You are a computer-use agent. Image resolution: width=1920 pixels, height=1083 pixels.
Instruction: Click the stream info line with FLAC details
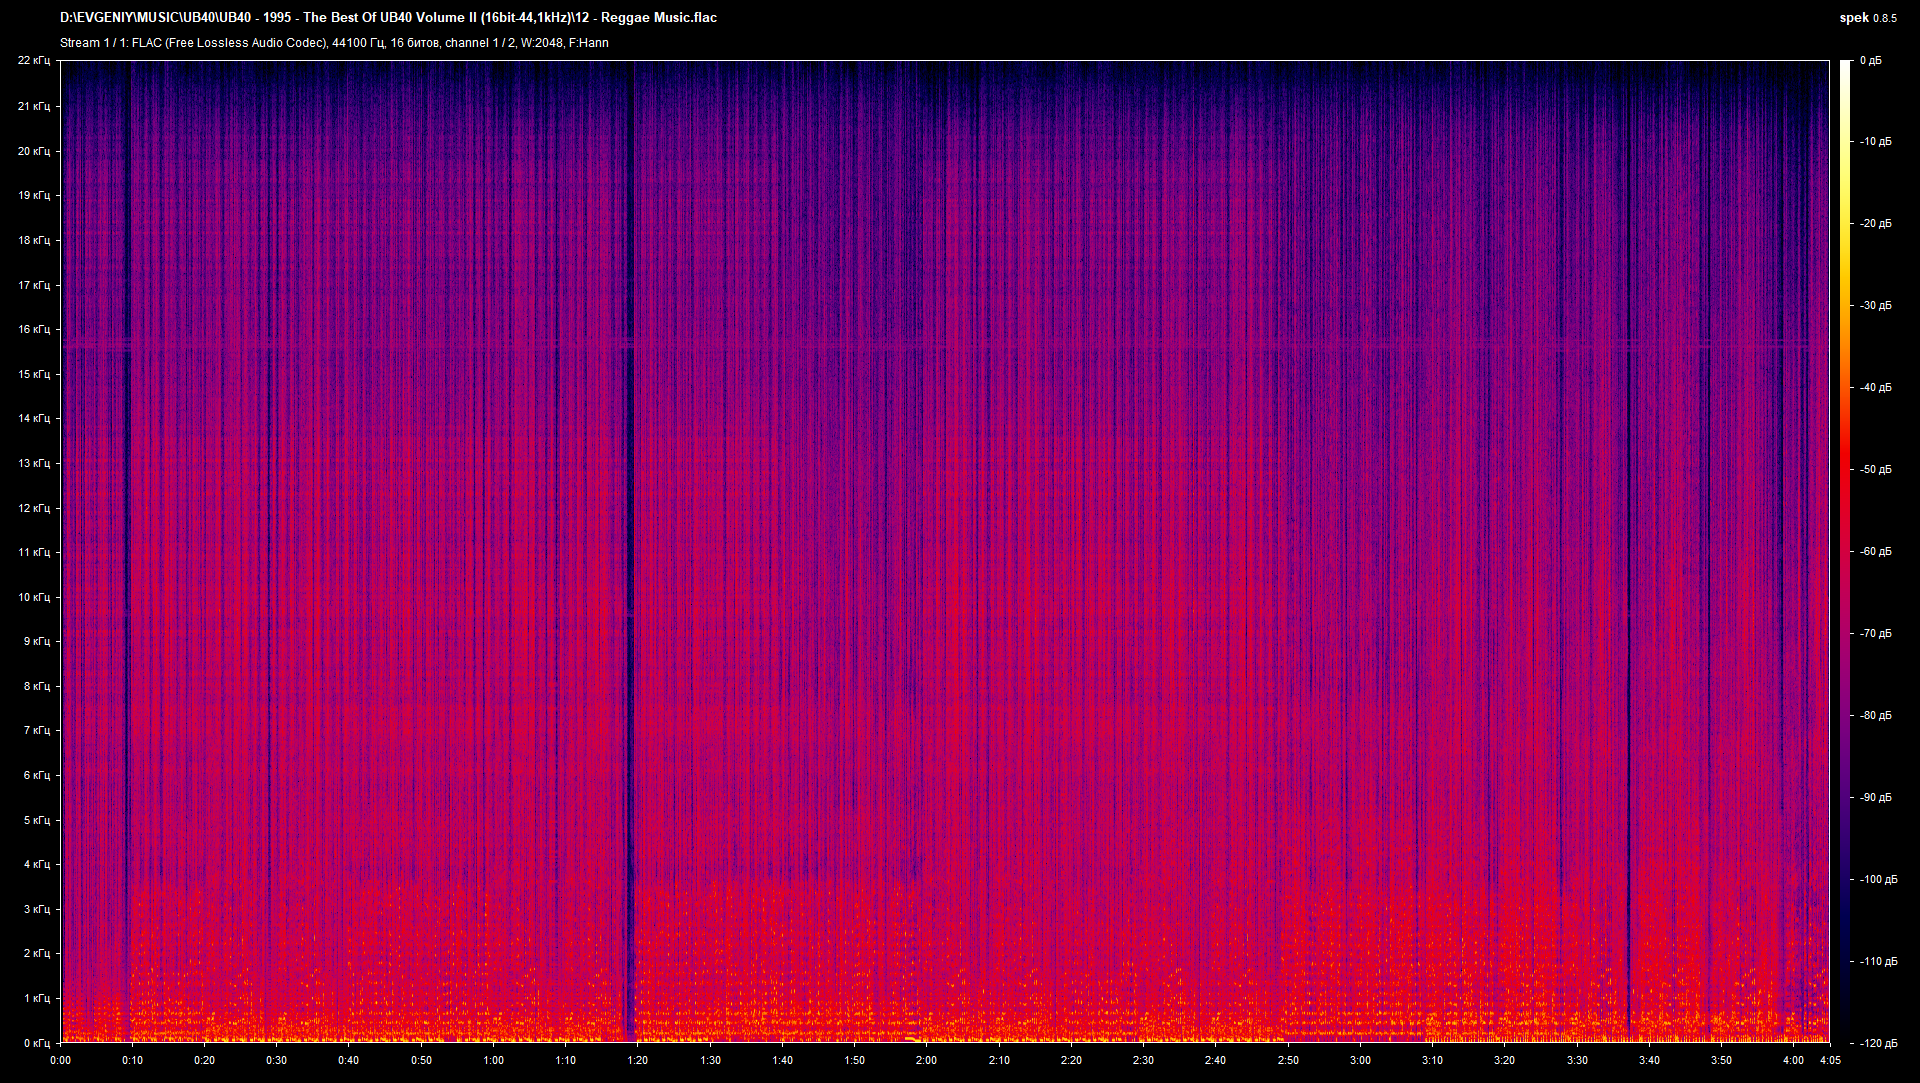(334, 43)
